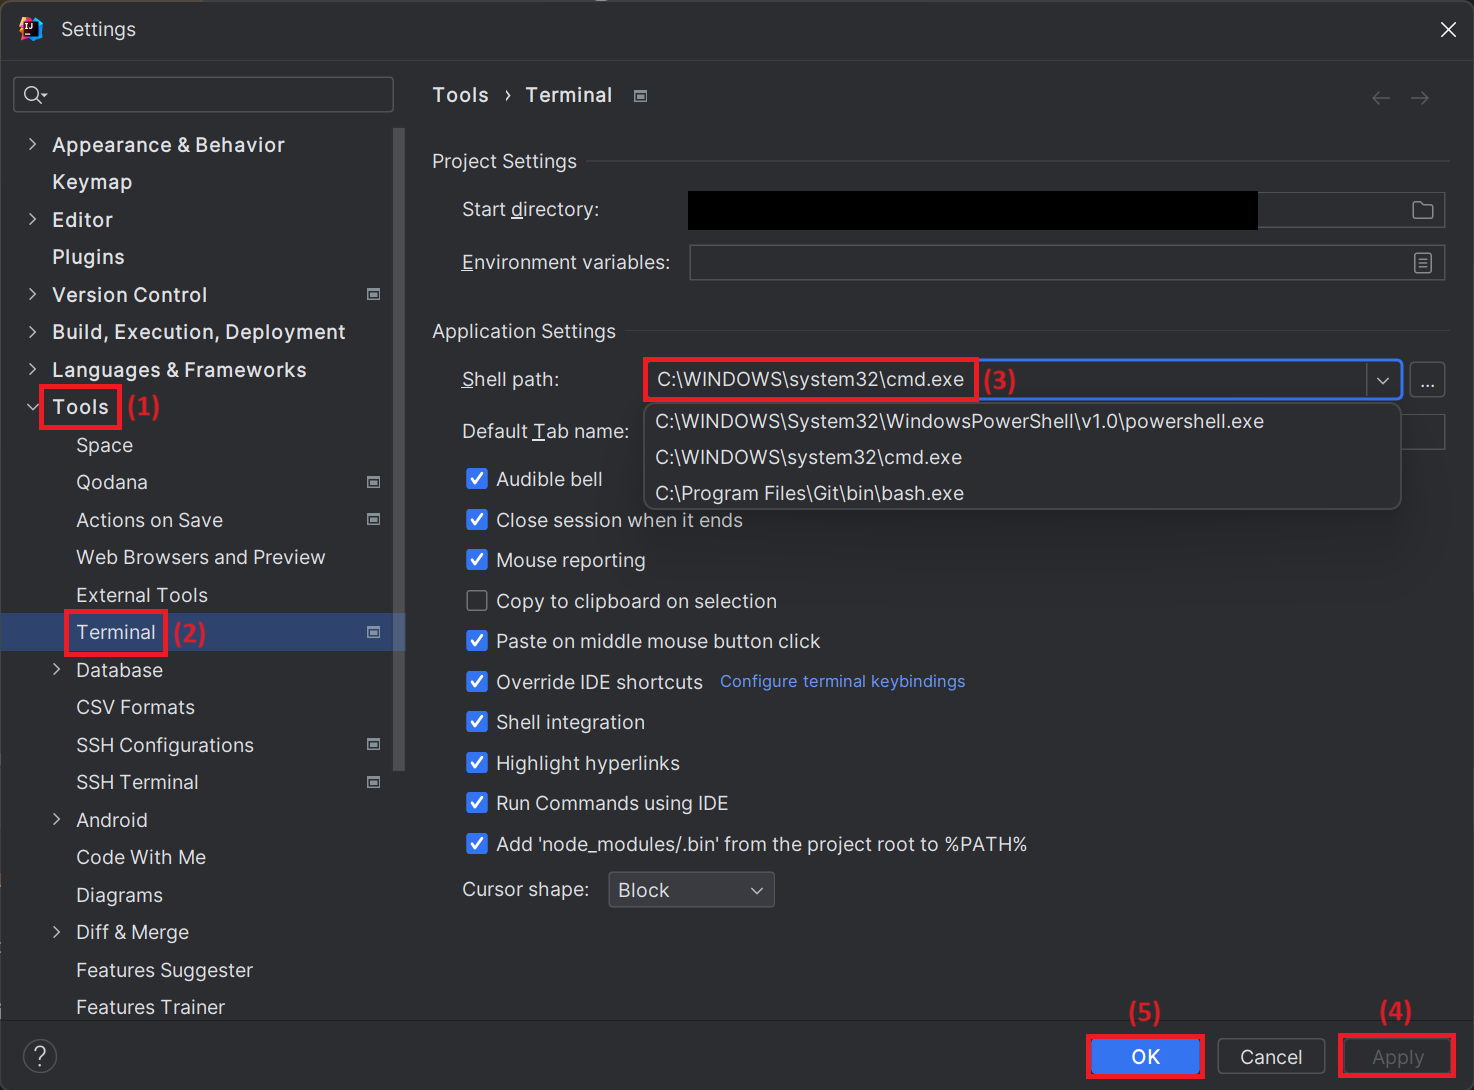Screen dimensions: 1474x1090
Task: Click the Apply button
Action: (1397, 1057)
